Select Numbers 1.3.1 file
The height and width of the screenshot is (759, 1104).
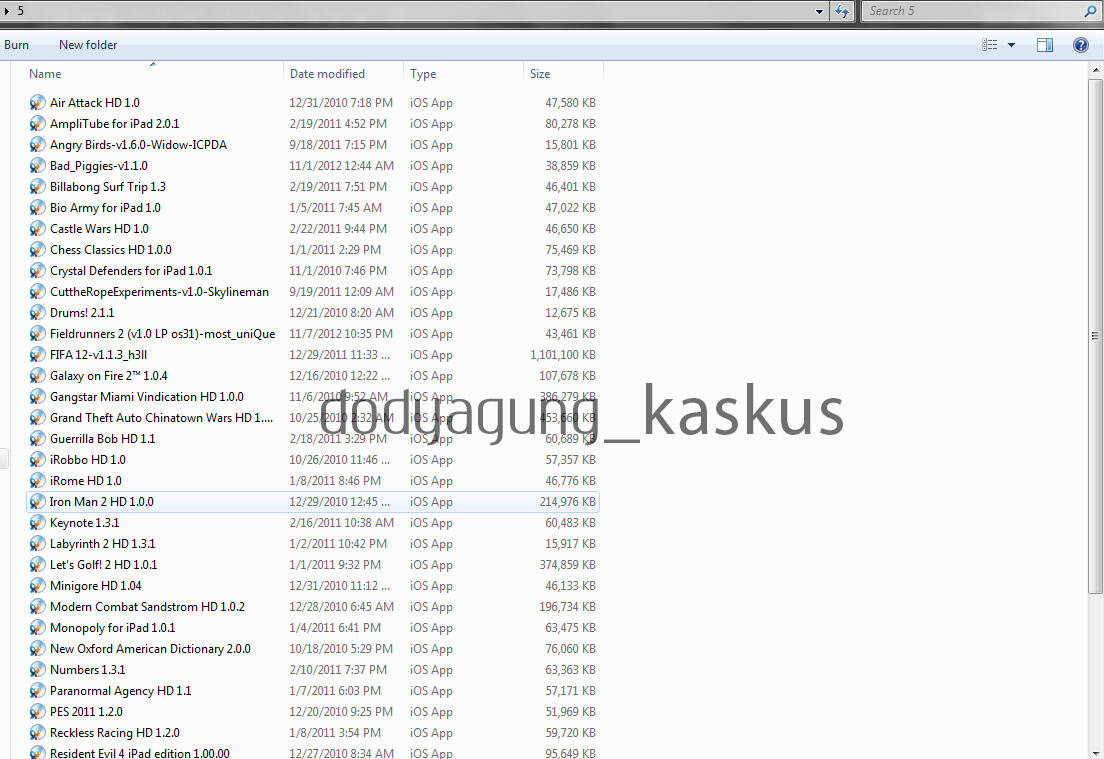click(x=87, y=670)
